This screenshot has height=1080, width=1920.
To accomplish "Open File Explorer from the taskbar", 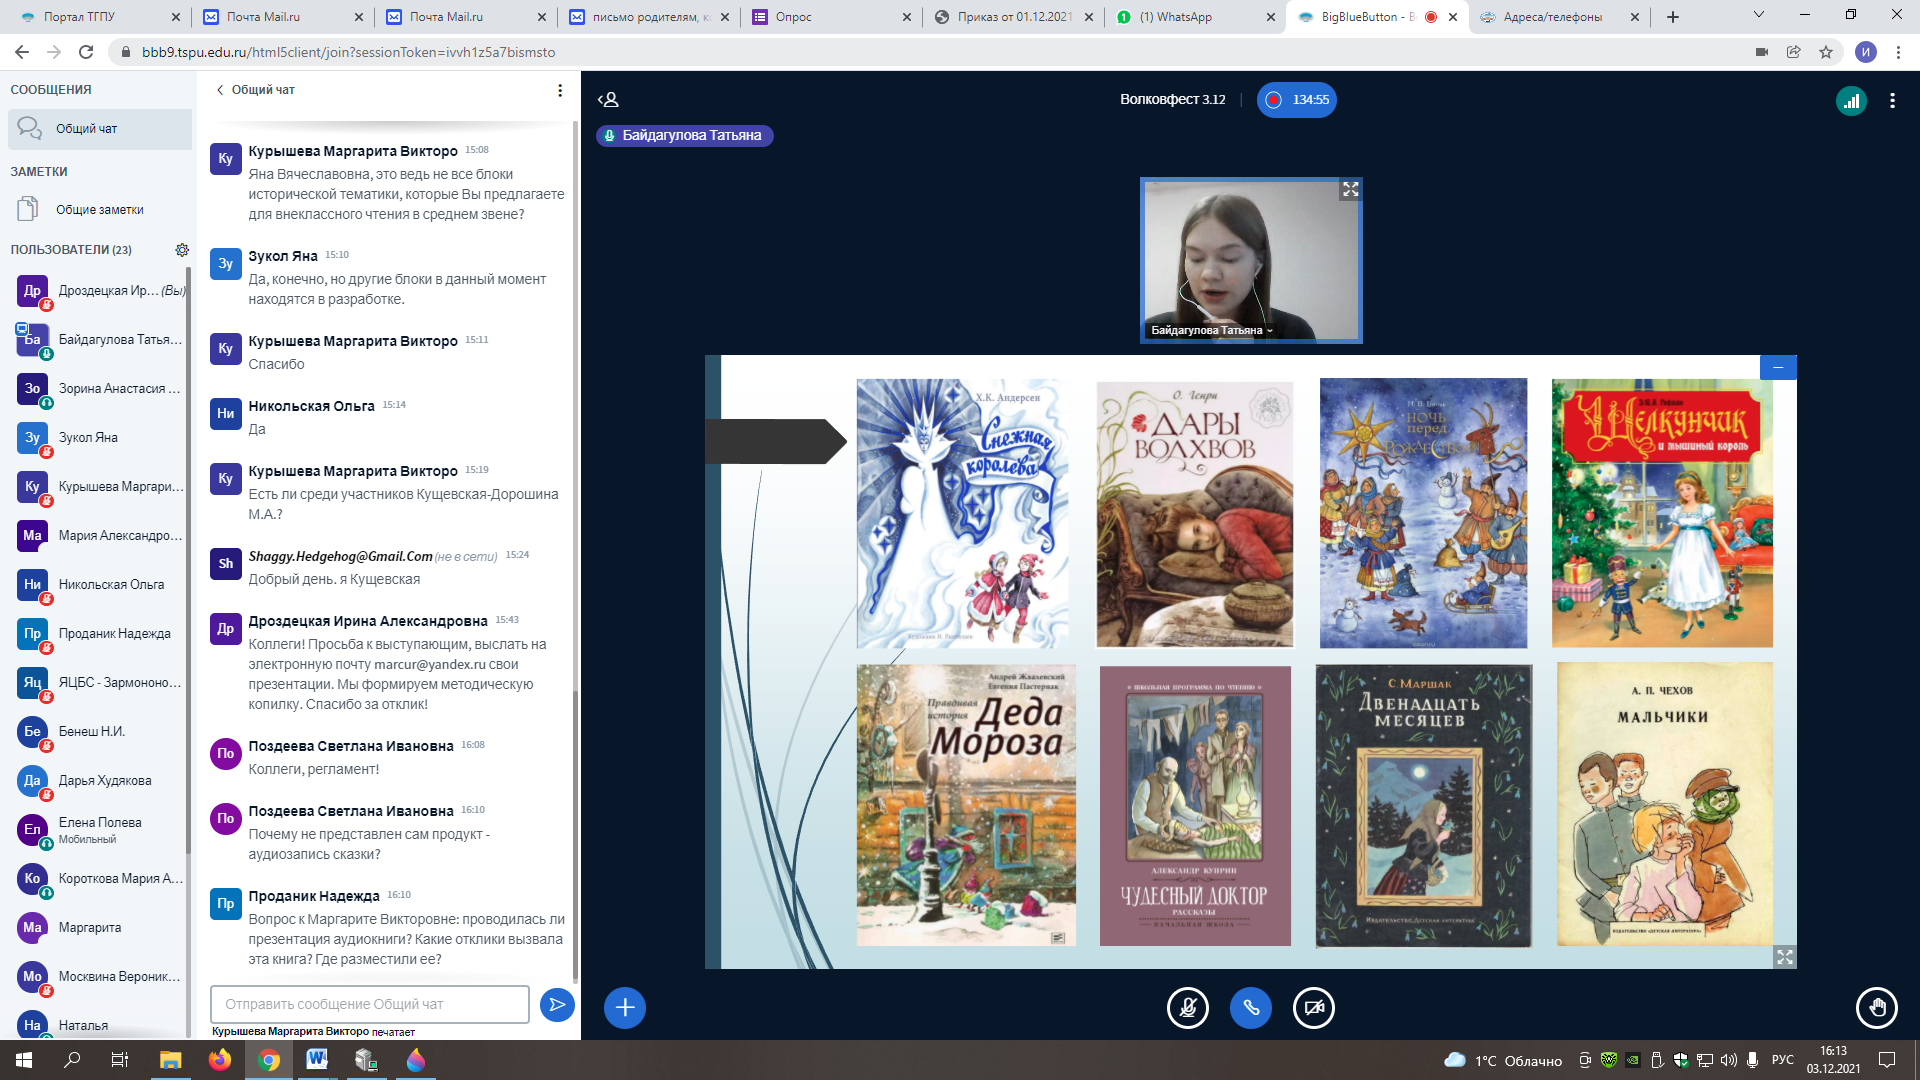I will pyautogui.click(x=170, y=1060).
